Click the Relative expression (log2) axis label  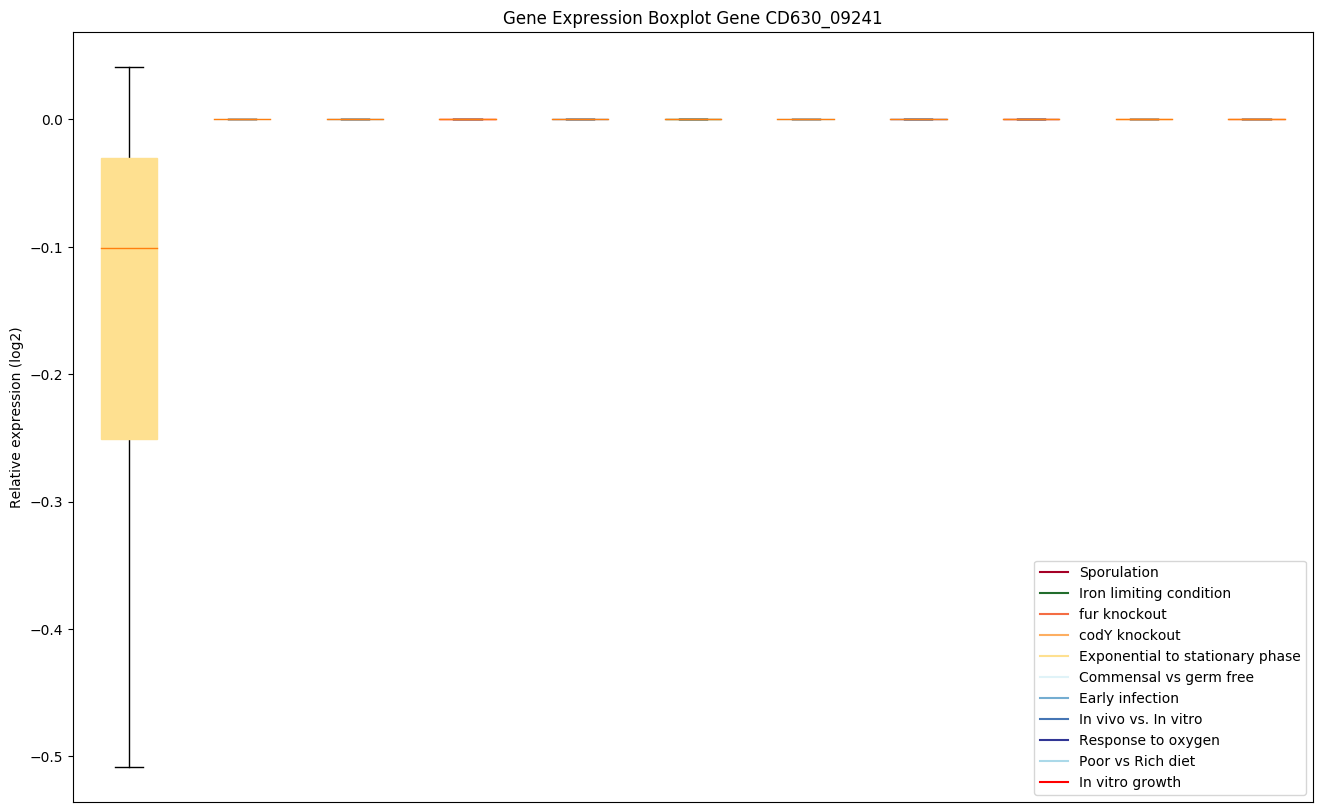tap(16, 417)
